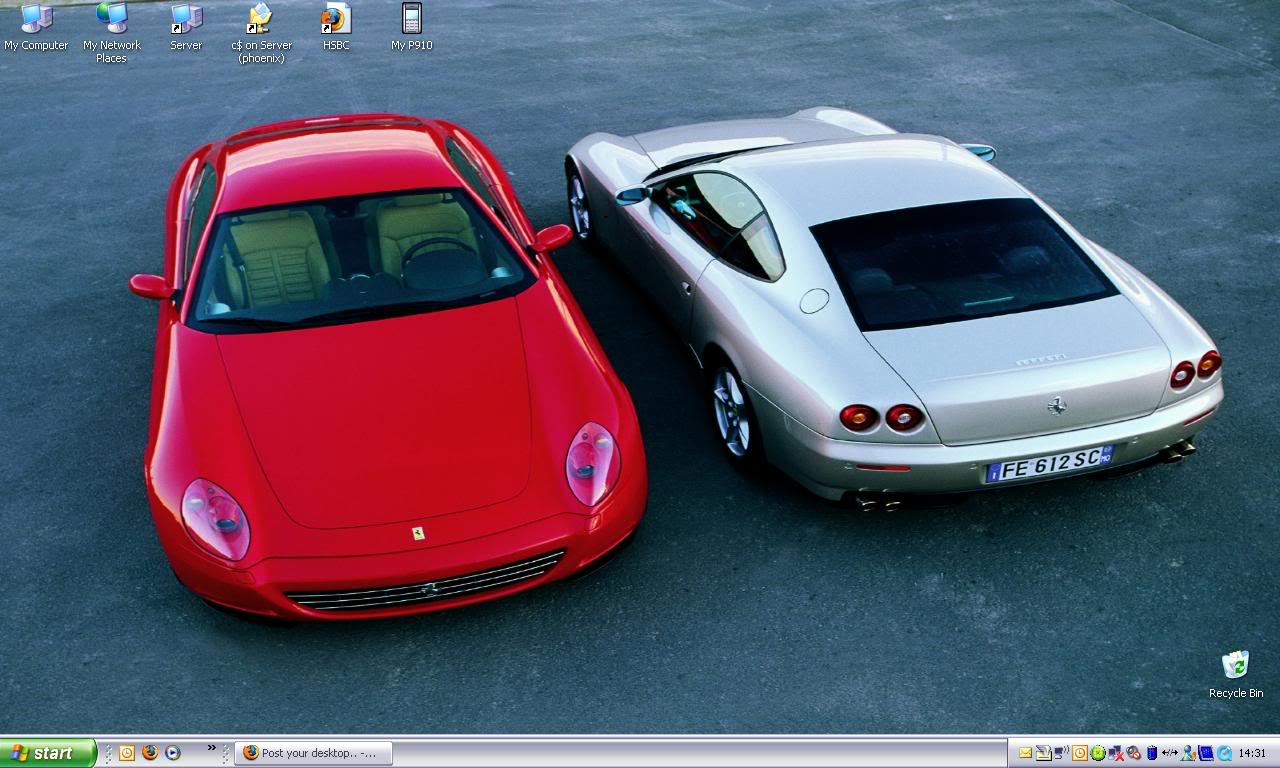The width and height of the screenshot is (1280, 768).
Task: Launch Firefox from the Quick Launch bar
Action: click(150, 753)
